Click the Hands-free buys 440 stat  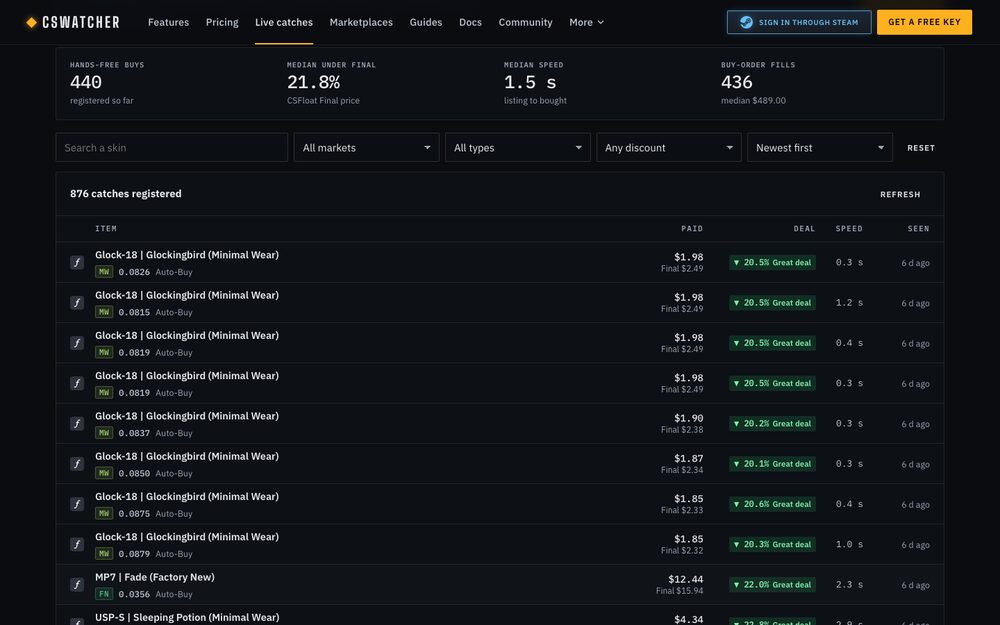[x=107, y=82]
